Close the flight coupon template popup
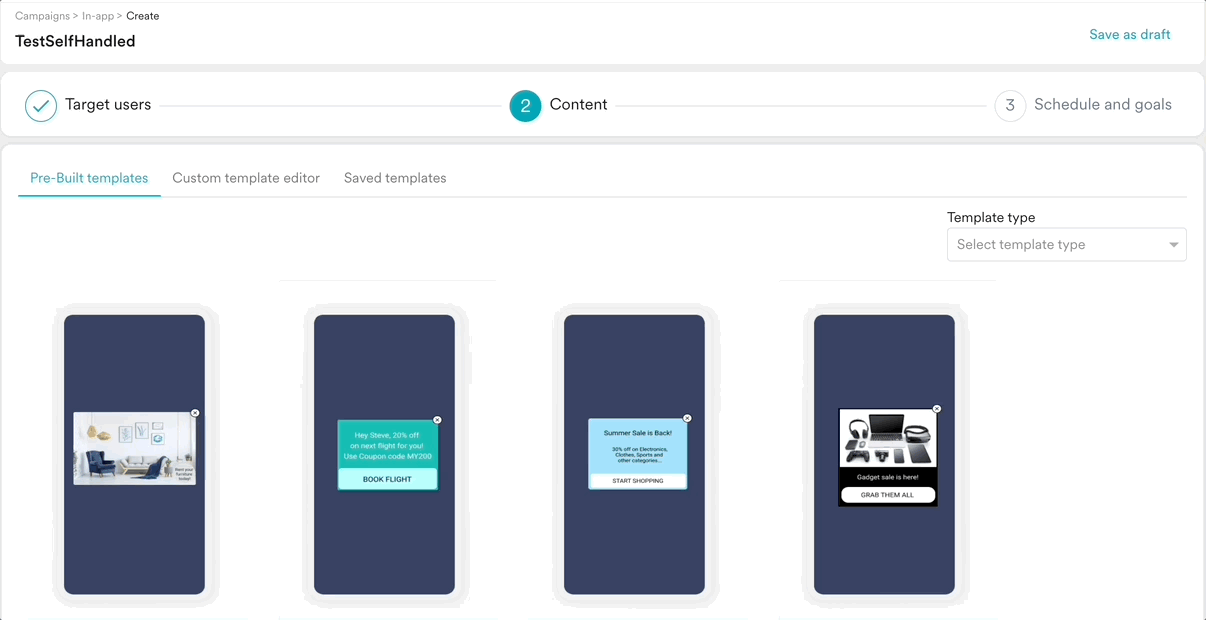This screenshot has height=620, width=1206. click(x=437, y=420)
